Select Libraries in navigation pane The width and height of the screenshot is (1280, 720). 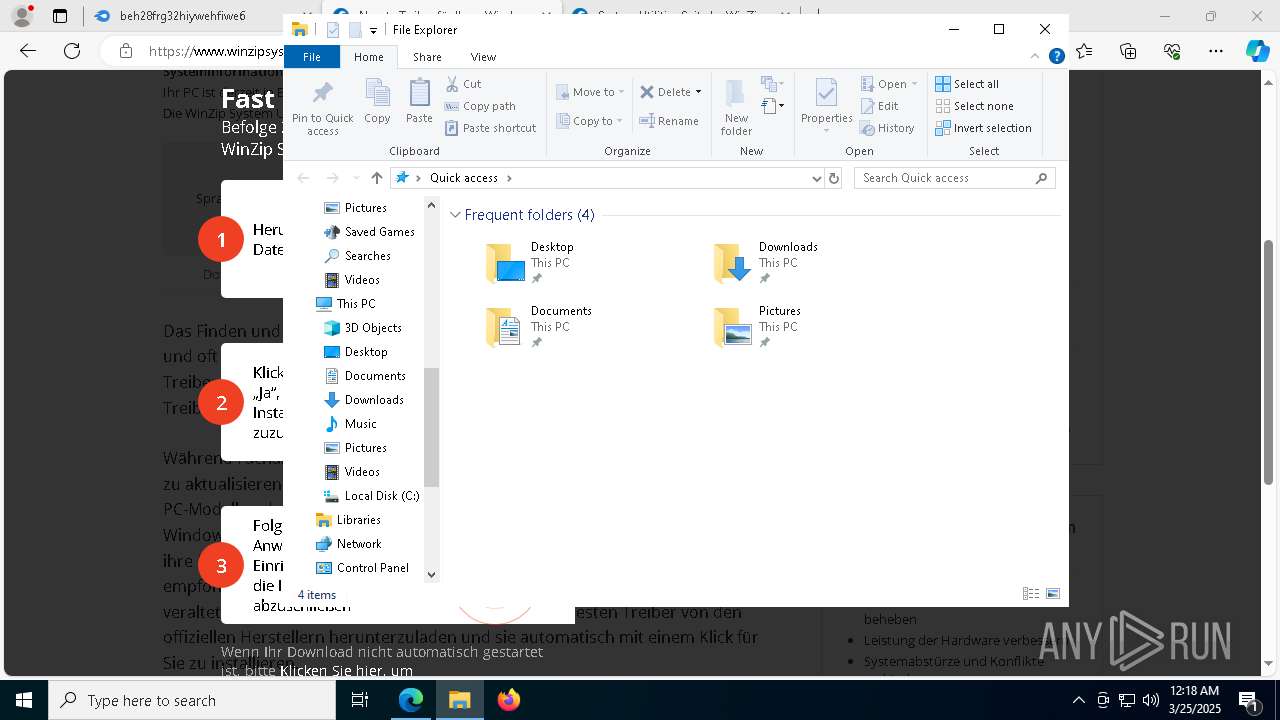348,520
